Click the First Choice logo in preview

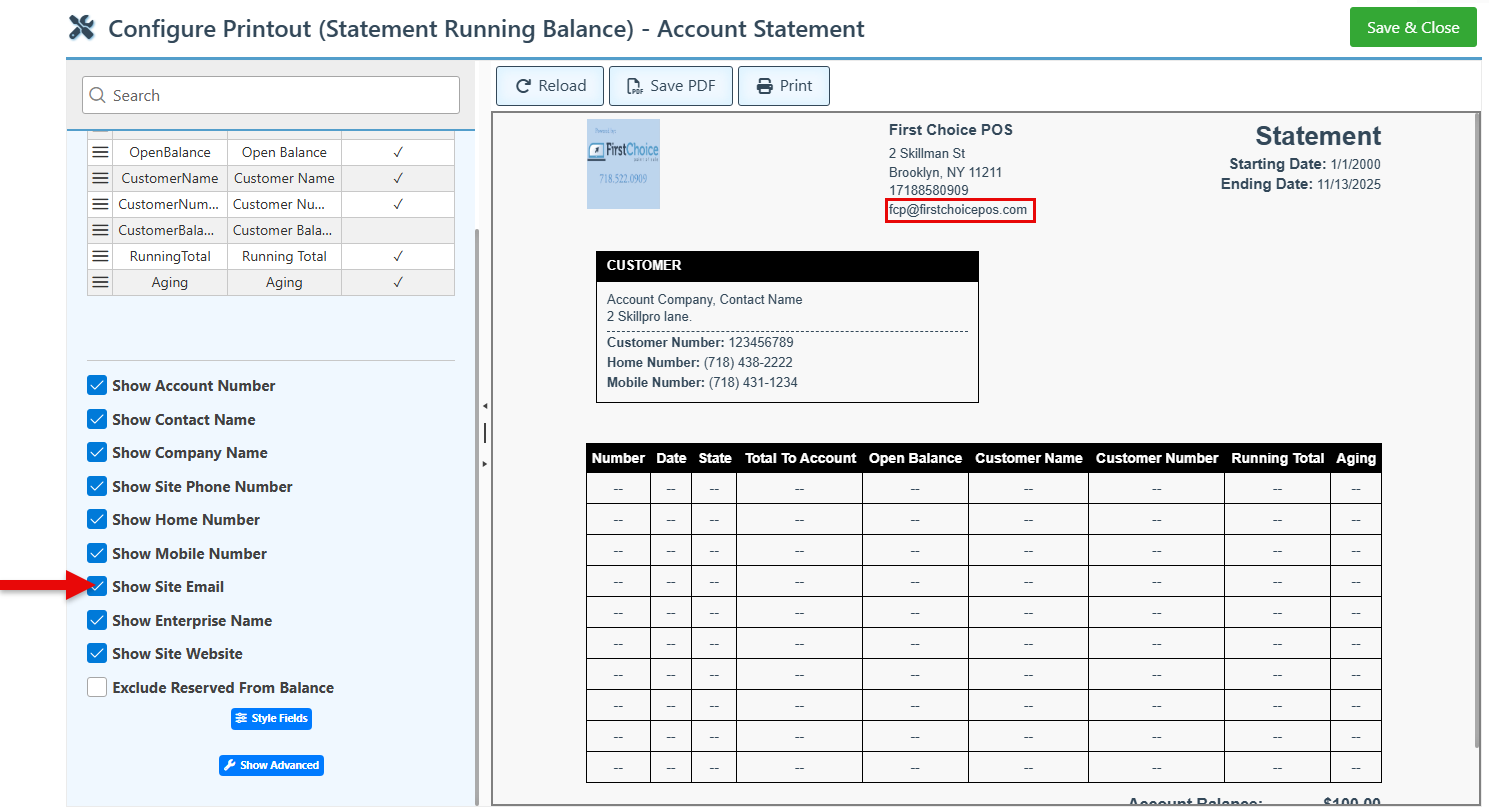[623, 164]
